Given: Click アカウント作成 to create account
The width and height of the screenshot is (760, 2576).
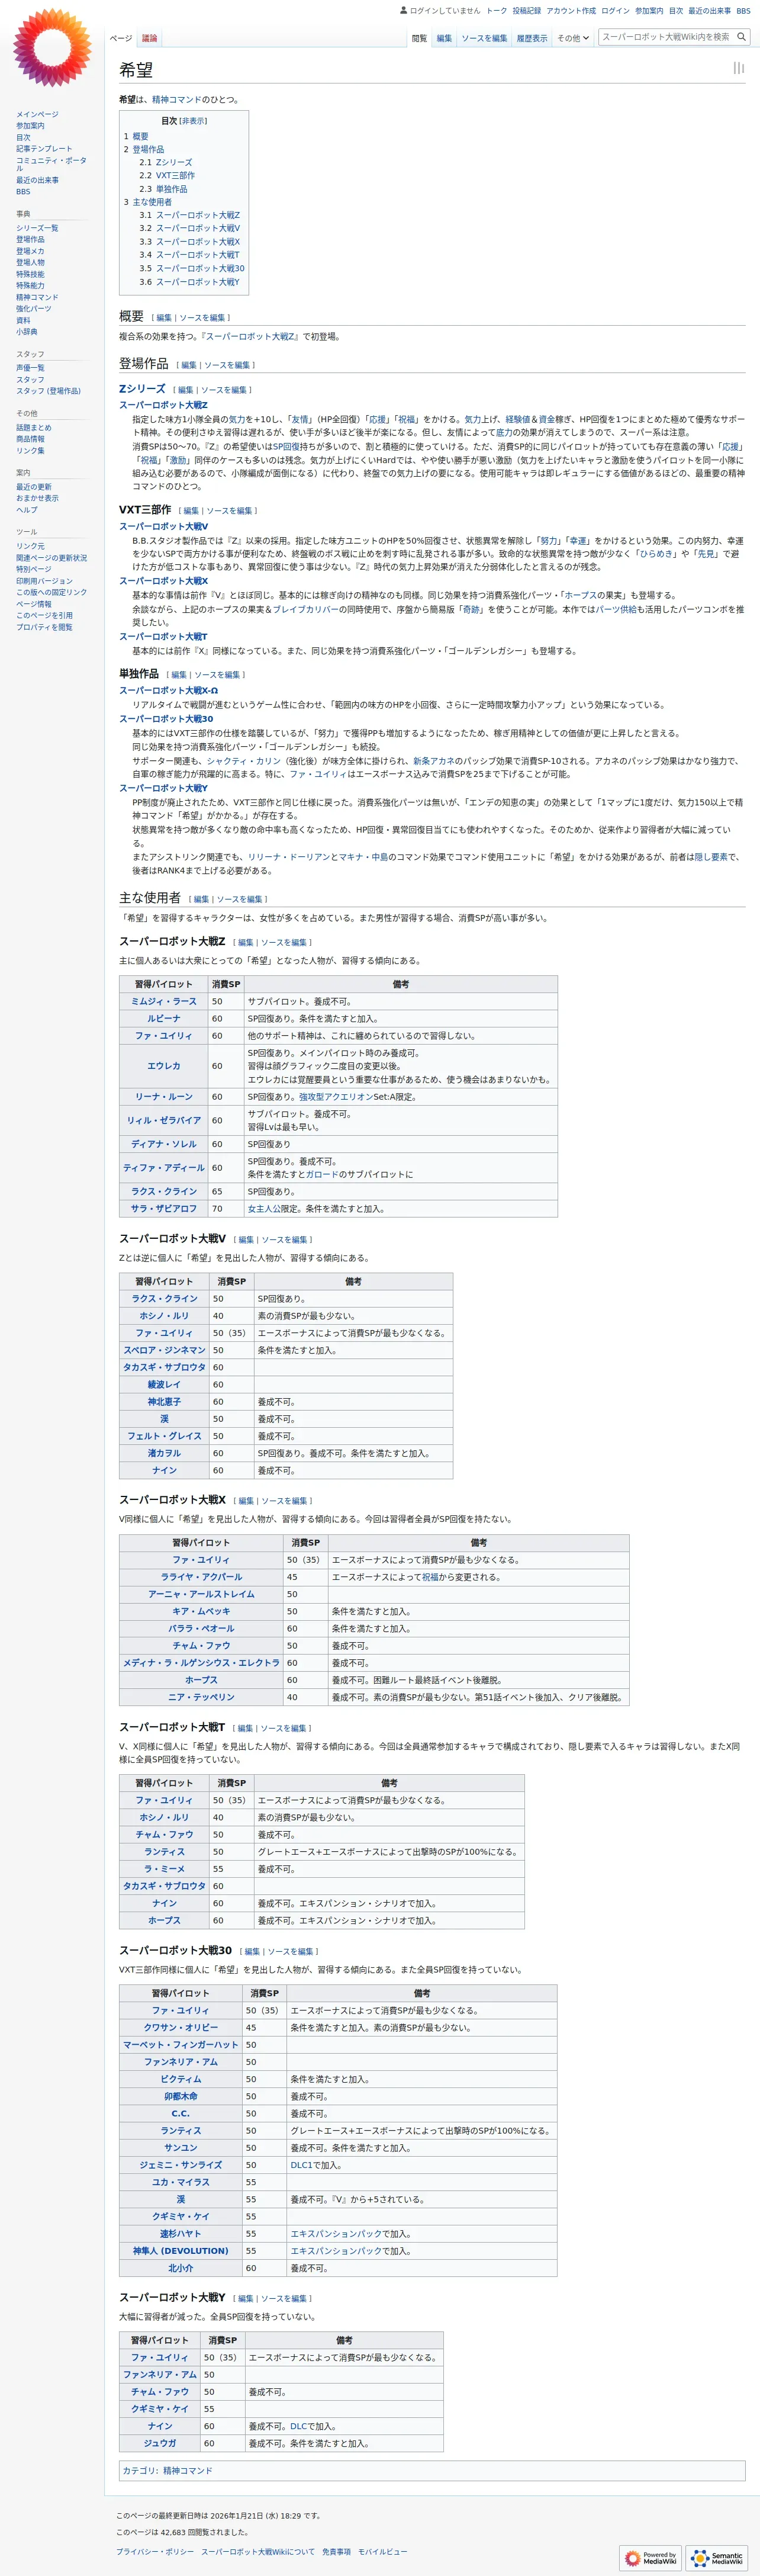Looking at the screenshot, I should [x=571, y=11].
